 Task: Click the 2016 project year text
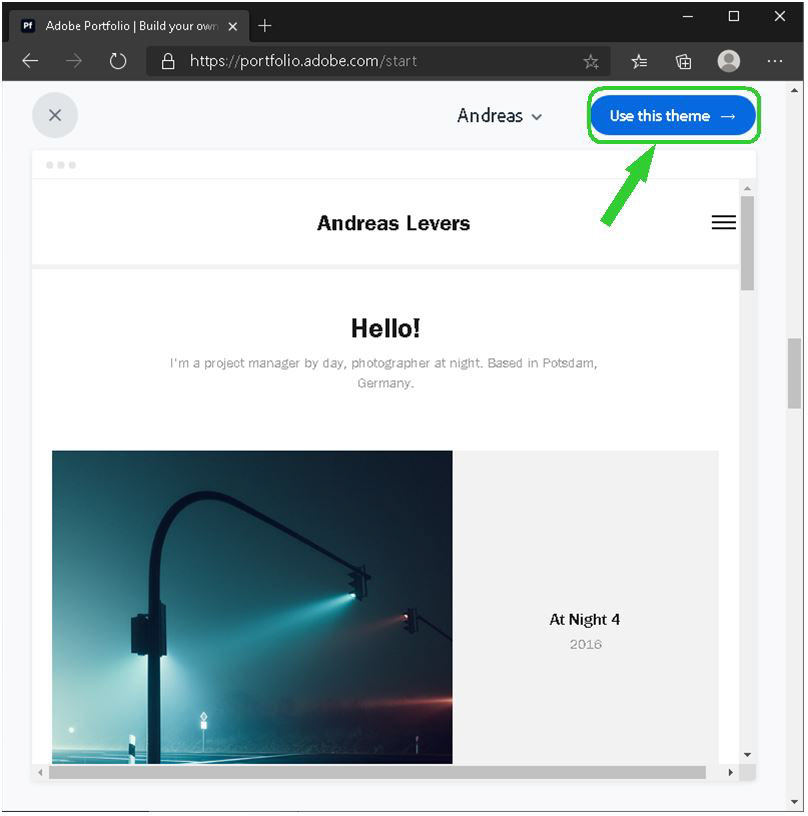(585, 644)
